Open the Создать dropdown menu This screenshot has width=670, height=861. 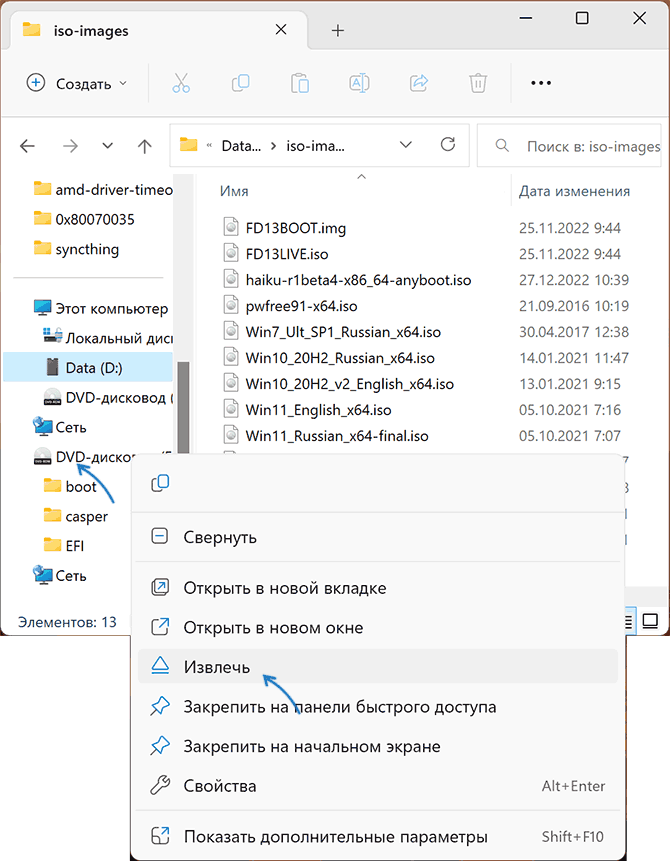pos(76,83)
